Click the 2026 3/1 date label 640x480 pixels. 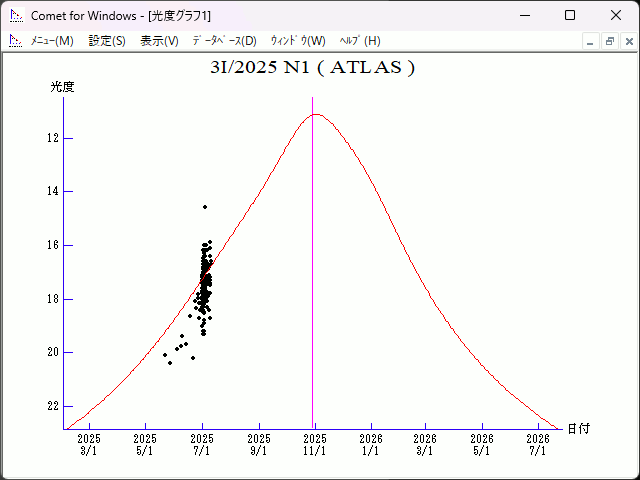point(425,445)
